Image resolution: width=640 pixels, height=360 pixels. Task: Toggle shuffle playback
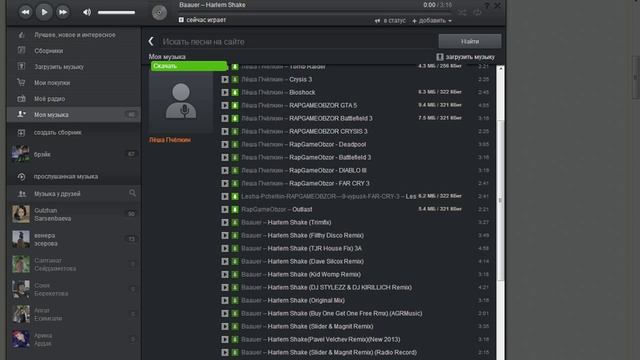point(462,13)
